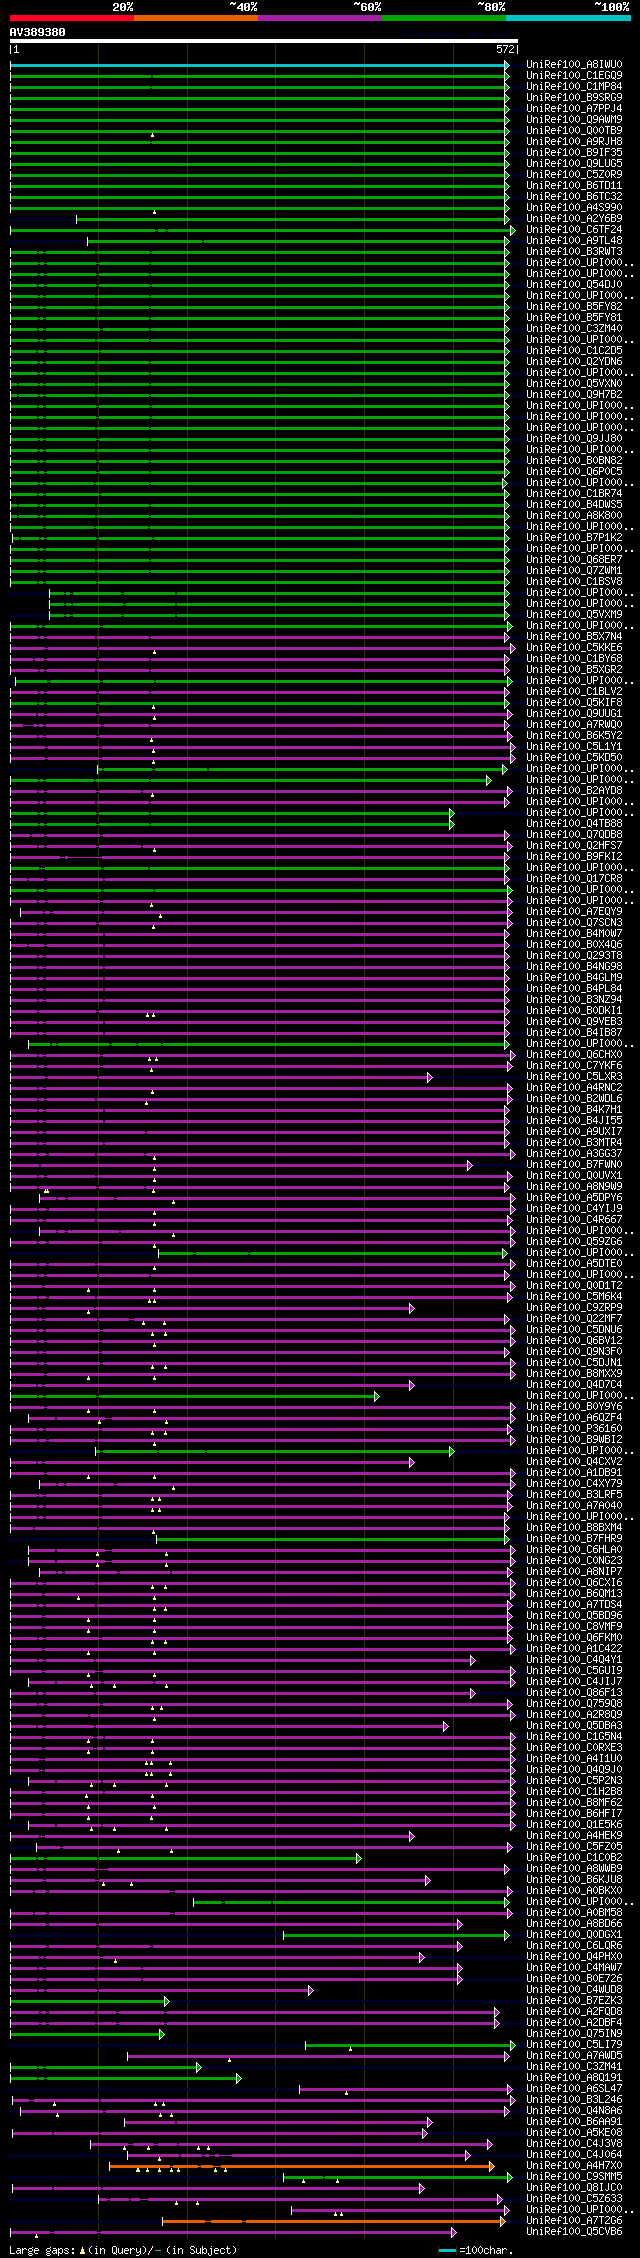Select the UniRef100_B7P1K2 entry

(x=574, y=538)
